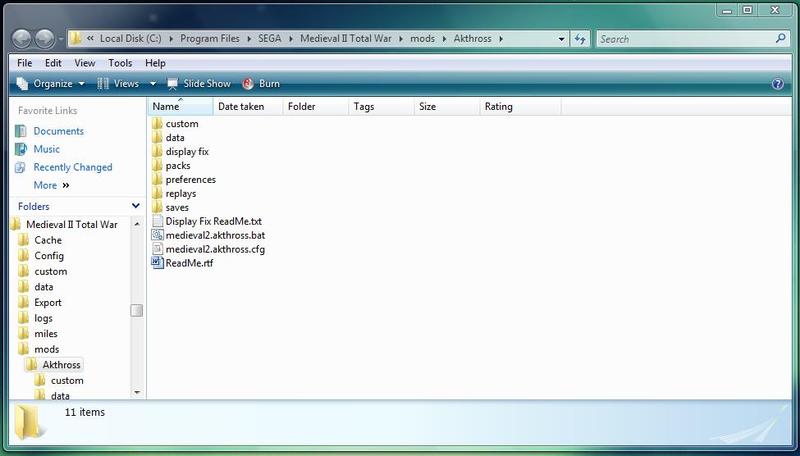Click the magnifying glass search icon
The width and height of the screenshot is (800, 456).
781,38
